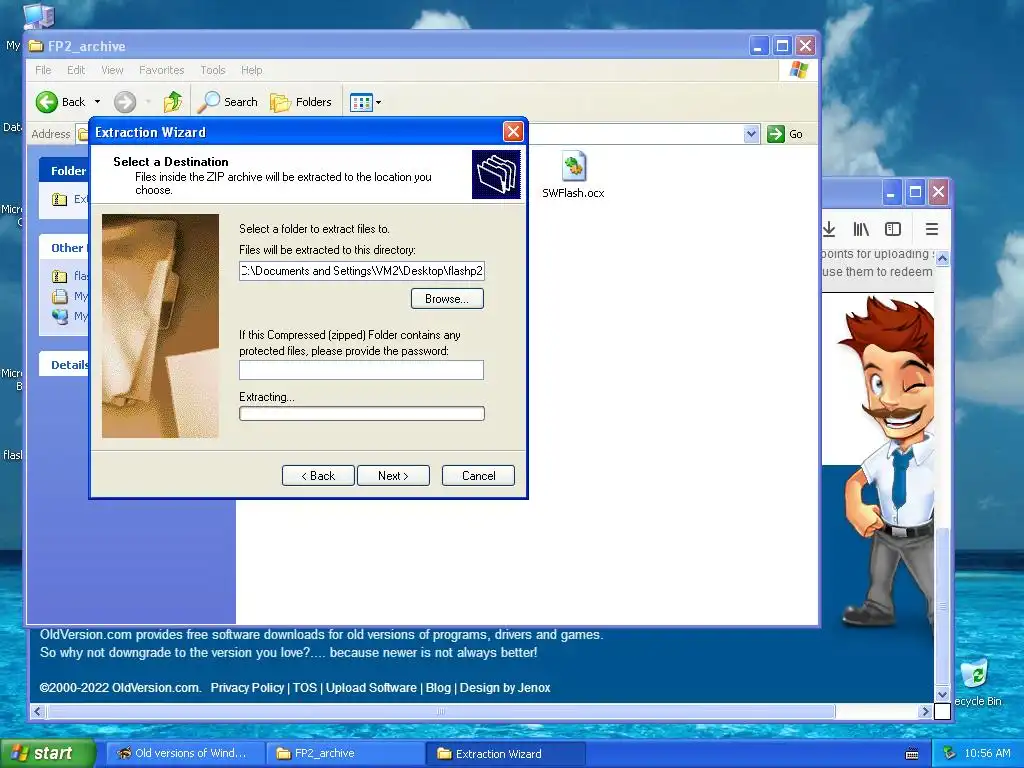
Task: Click the TOS footer link
Action: coord(304,688)
